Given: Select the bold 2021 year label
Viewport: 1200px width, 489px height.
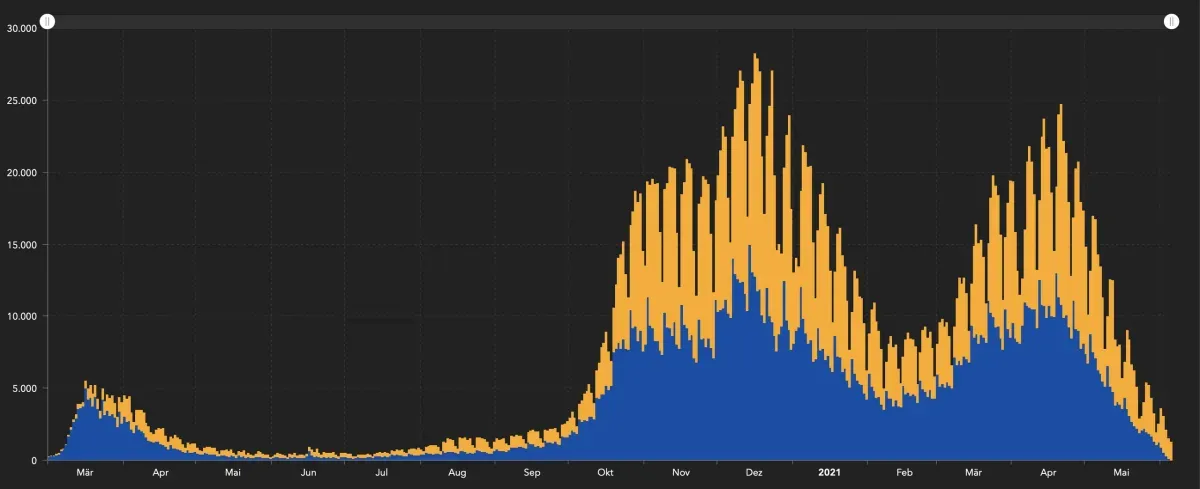Looking at the screenshot, I should (x=830, y=473).
